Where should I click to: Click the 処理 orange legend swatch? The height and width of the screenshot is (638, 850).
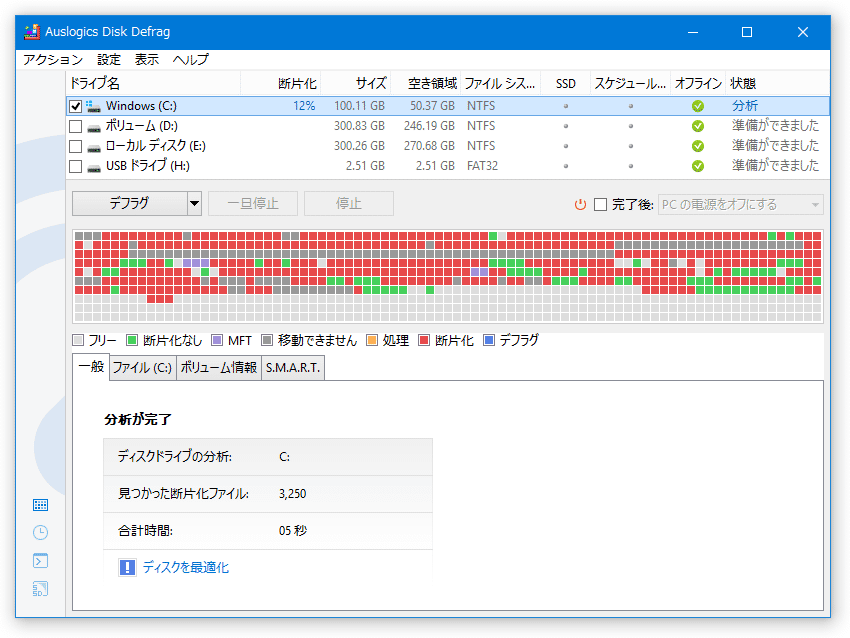point(372,340)
